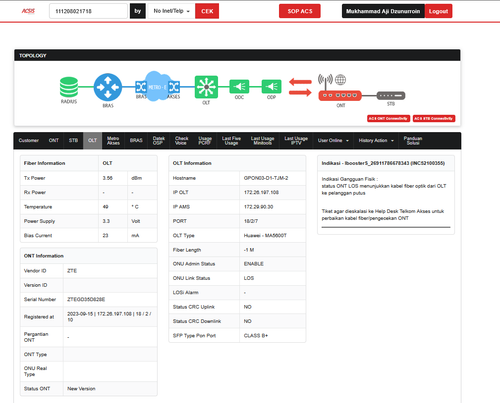Click the AKSES metro switch icon

174,87
